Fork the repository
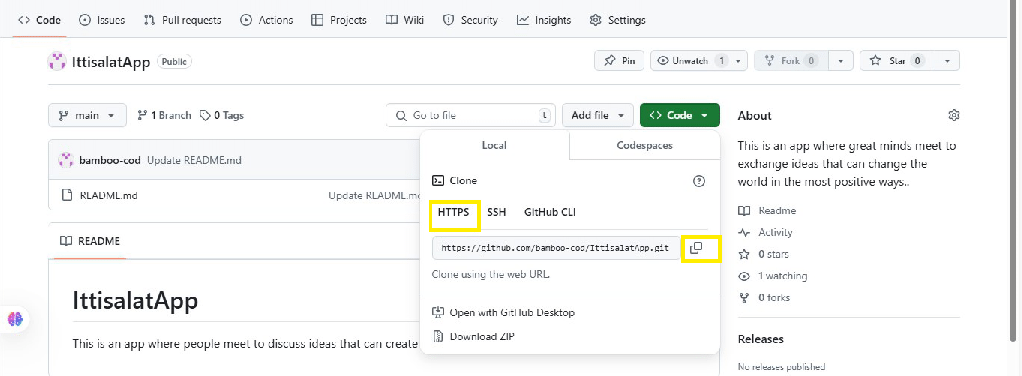The image size is (1022, 376). coord(791,61)
